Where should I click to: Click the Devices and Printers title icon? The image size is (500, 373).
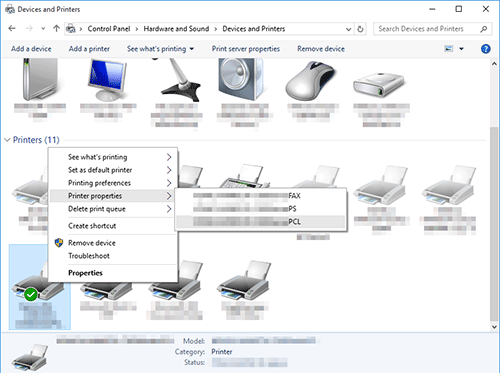10,9
